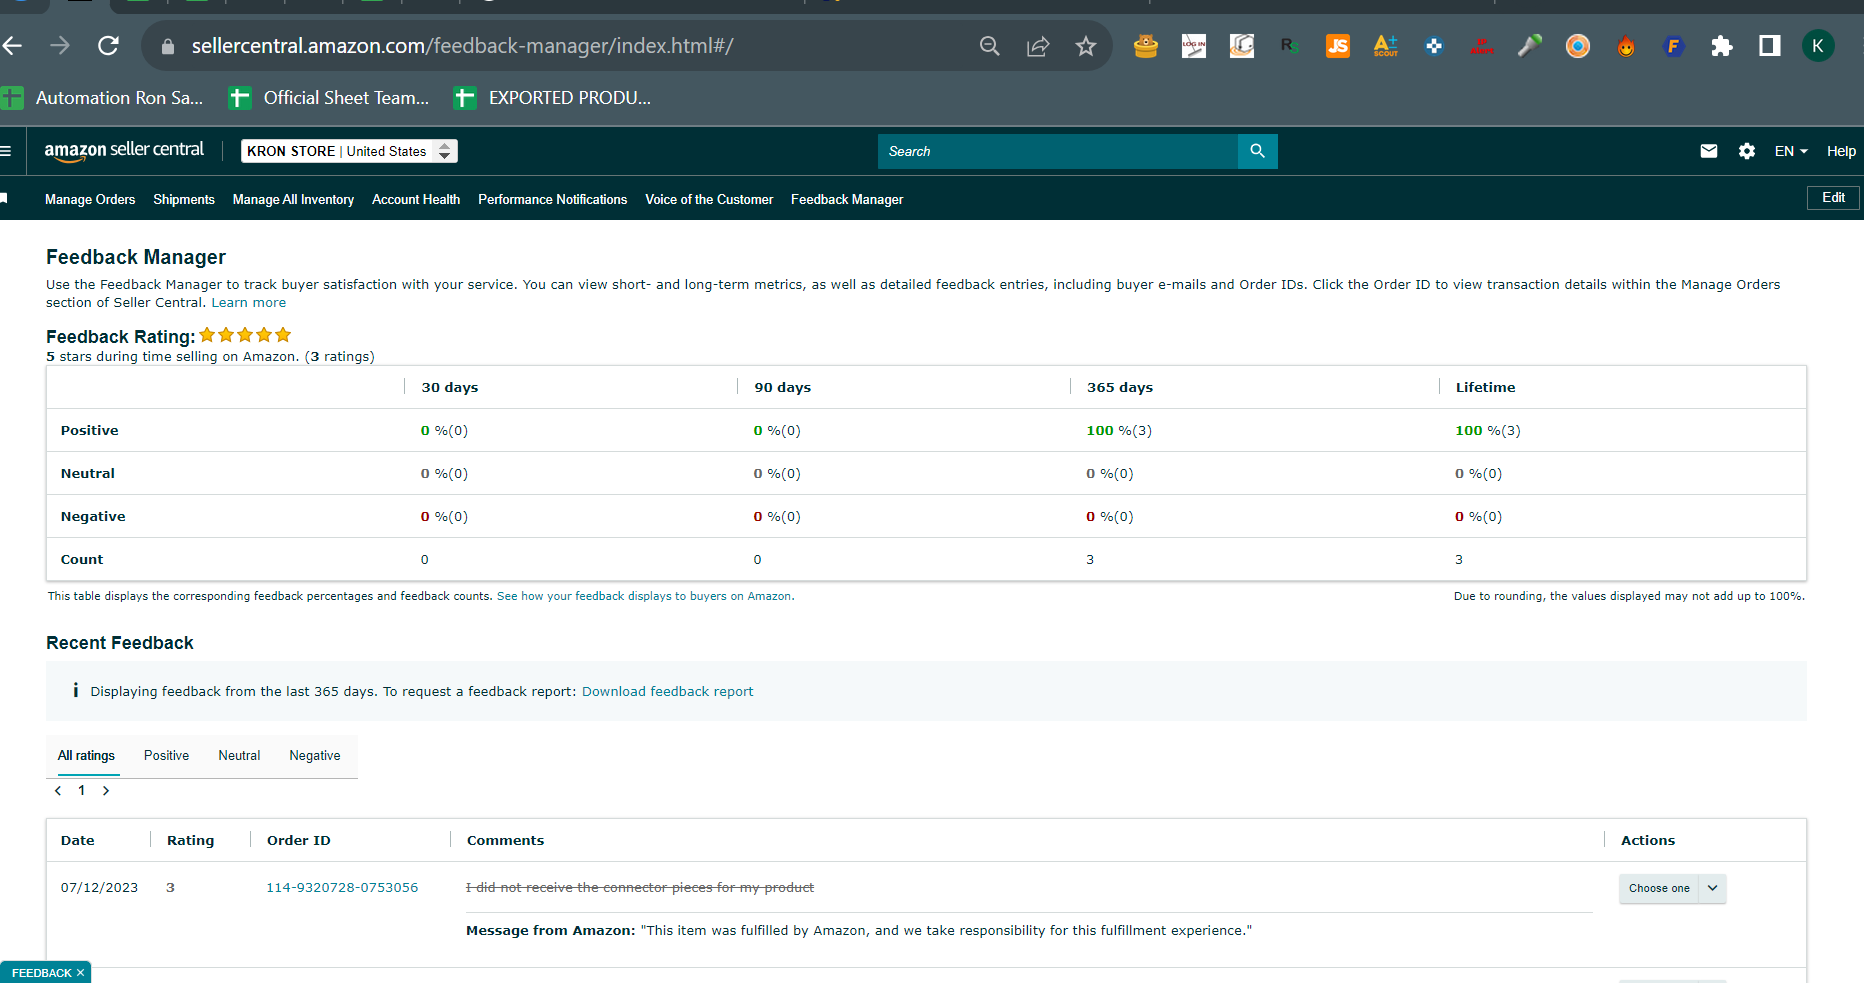Click the FEEDBACK widget tab
This screenshot has height=983, width=1864.
(x=41, y=973)
